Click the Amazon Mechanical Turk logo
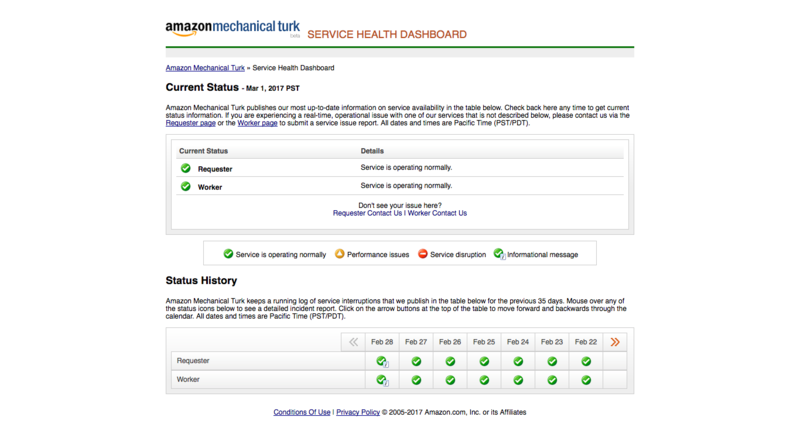Screen dimensions: 800x441 tap(233, 28)
